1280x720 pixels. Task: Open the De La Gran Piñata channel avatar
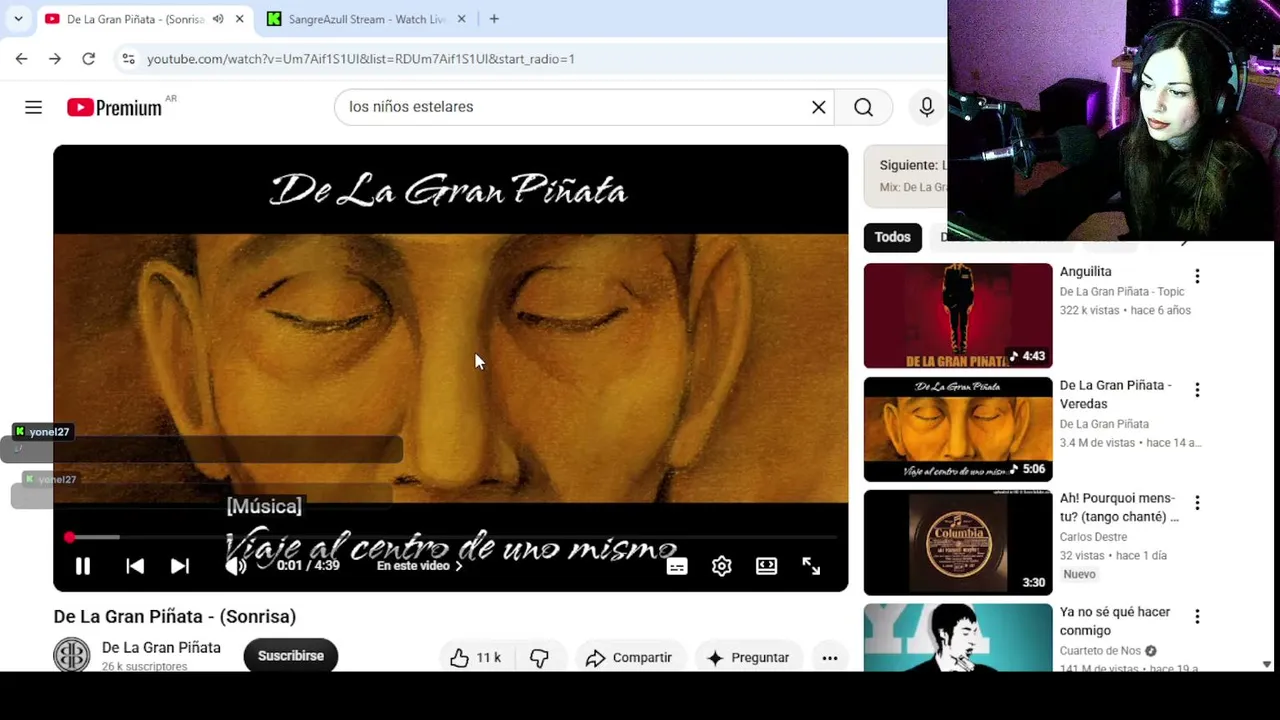pos(72,655)
